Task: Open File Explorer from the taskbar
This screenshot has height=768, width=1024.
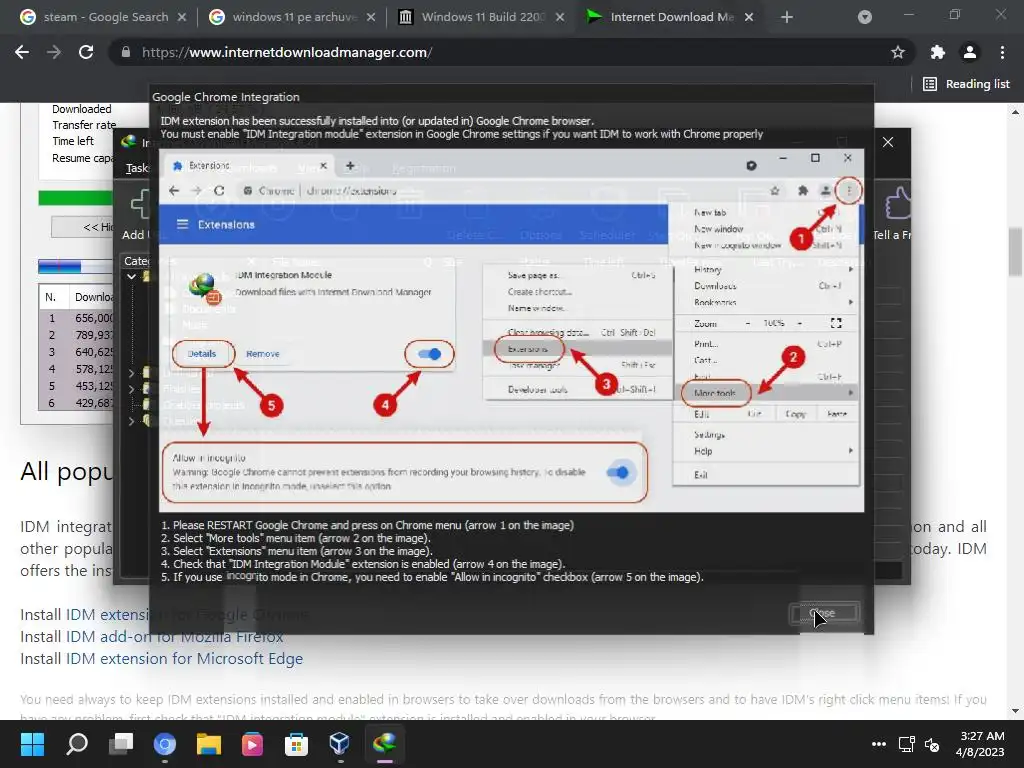Action: click(x=208, y=744)
